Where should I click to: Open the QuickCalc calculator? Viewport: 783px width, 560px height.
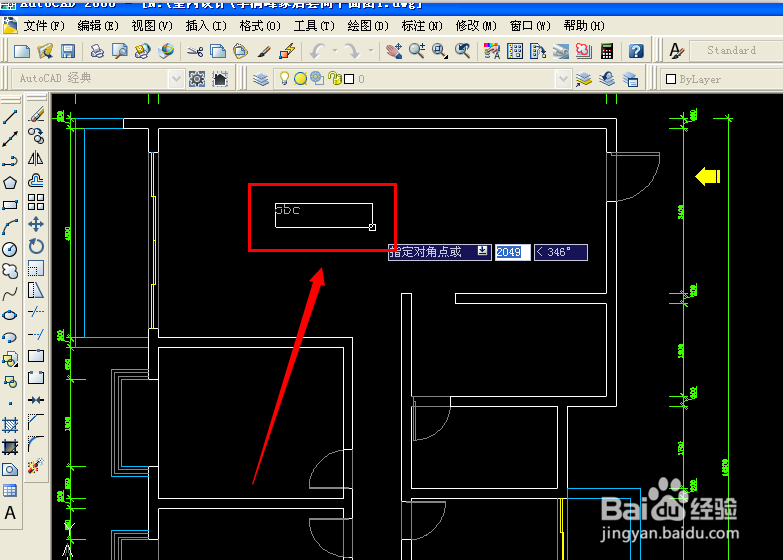pyautogui.click(x=607, y=51)
